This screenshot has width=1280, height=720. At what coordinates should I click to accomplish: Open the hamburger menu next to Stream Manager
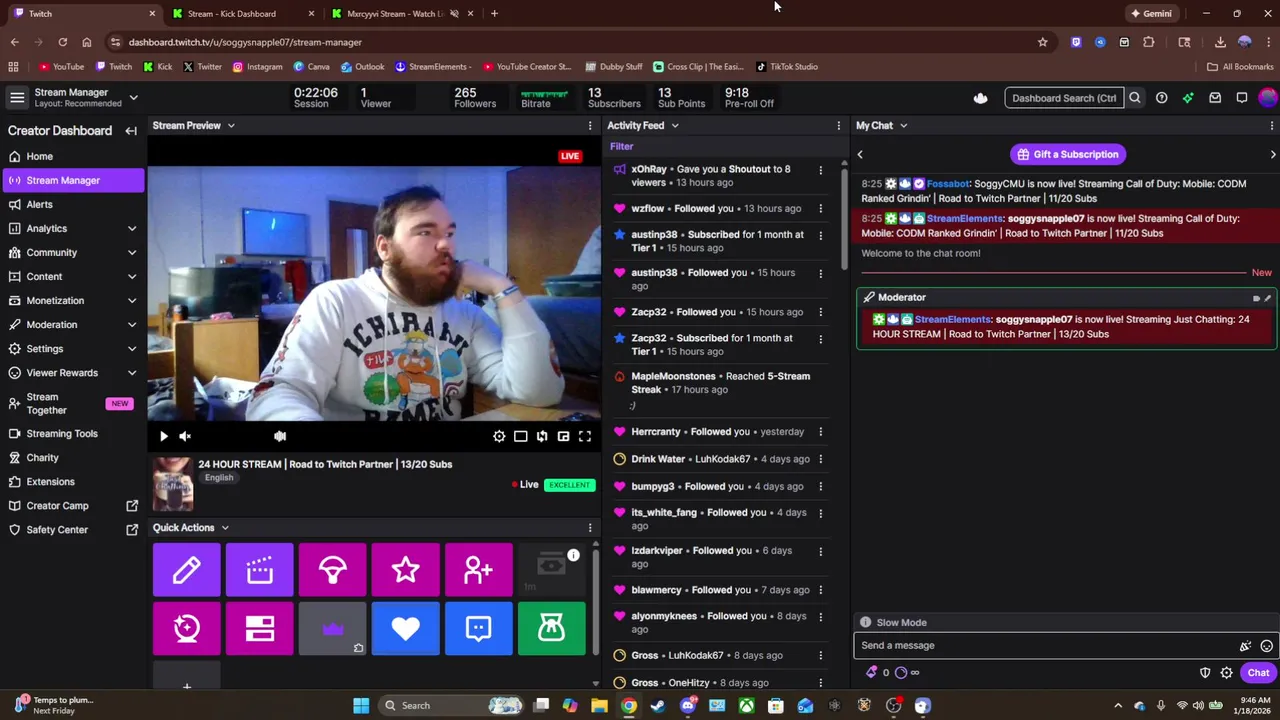coord(17,97)
